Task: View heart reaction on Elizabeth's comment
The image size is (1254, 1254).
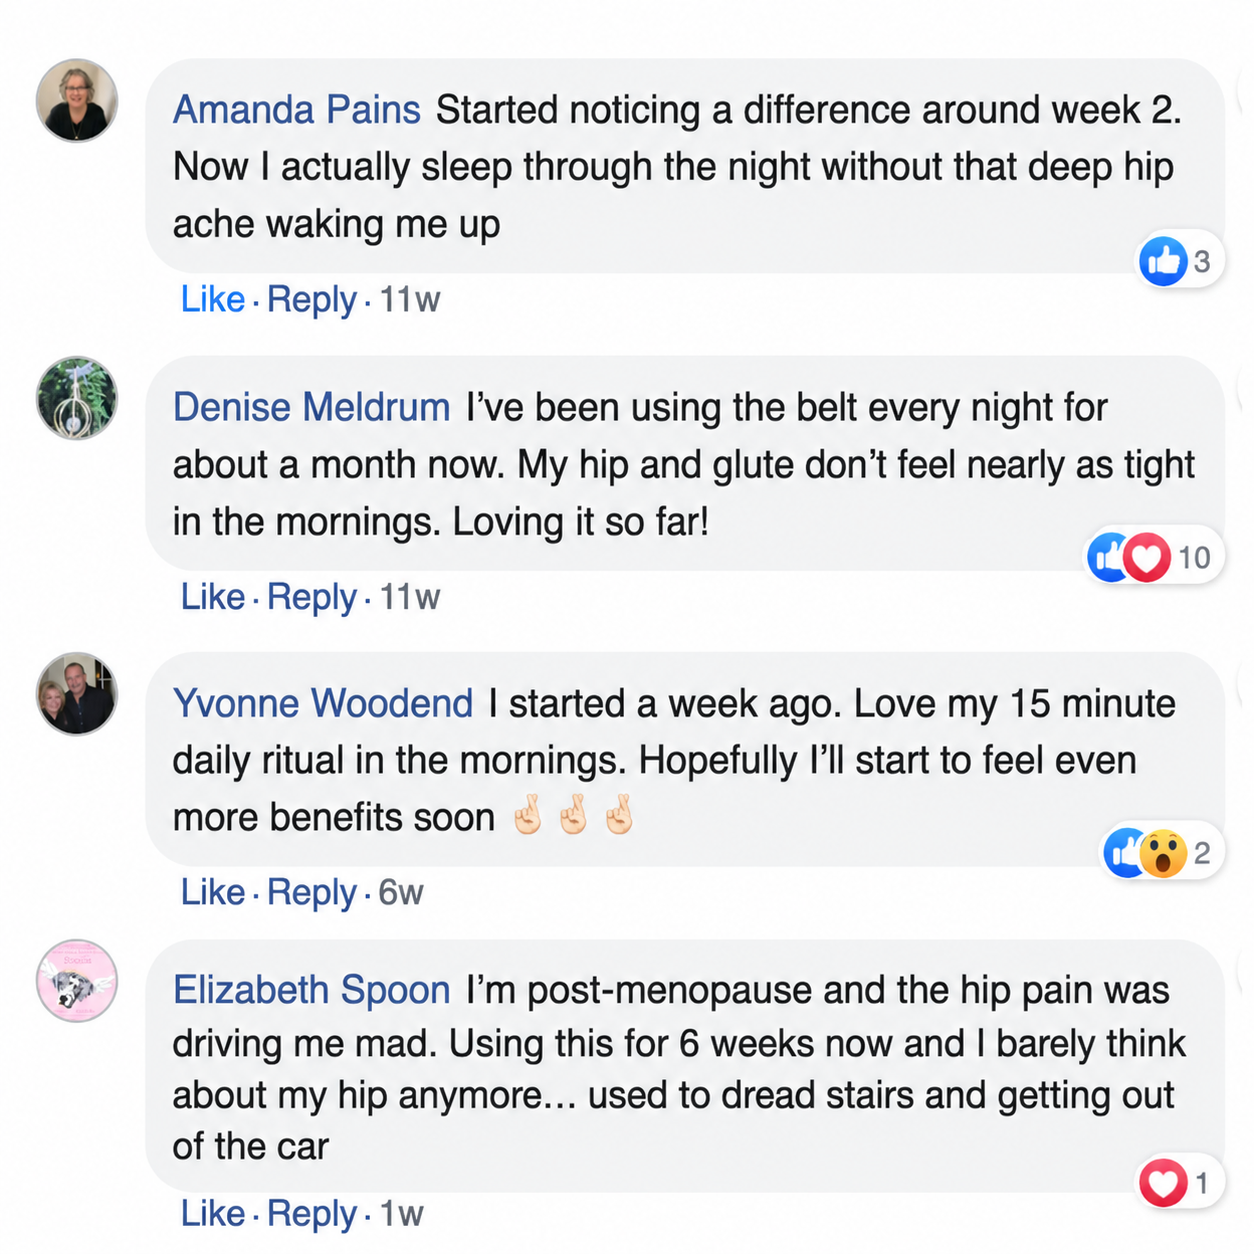Action: click(x=1163, y=1184)
